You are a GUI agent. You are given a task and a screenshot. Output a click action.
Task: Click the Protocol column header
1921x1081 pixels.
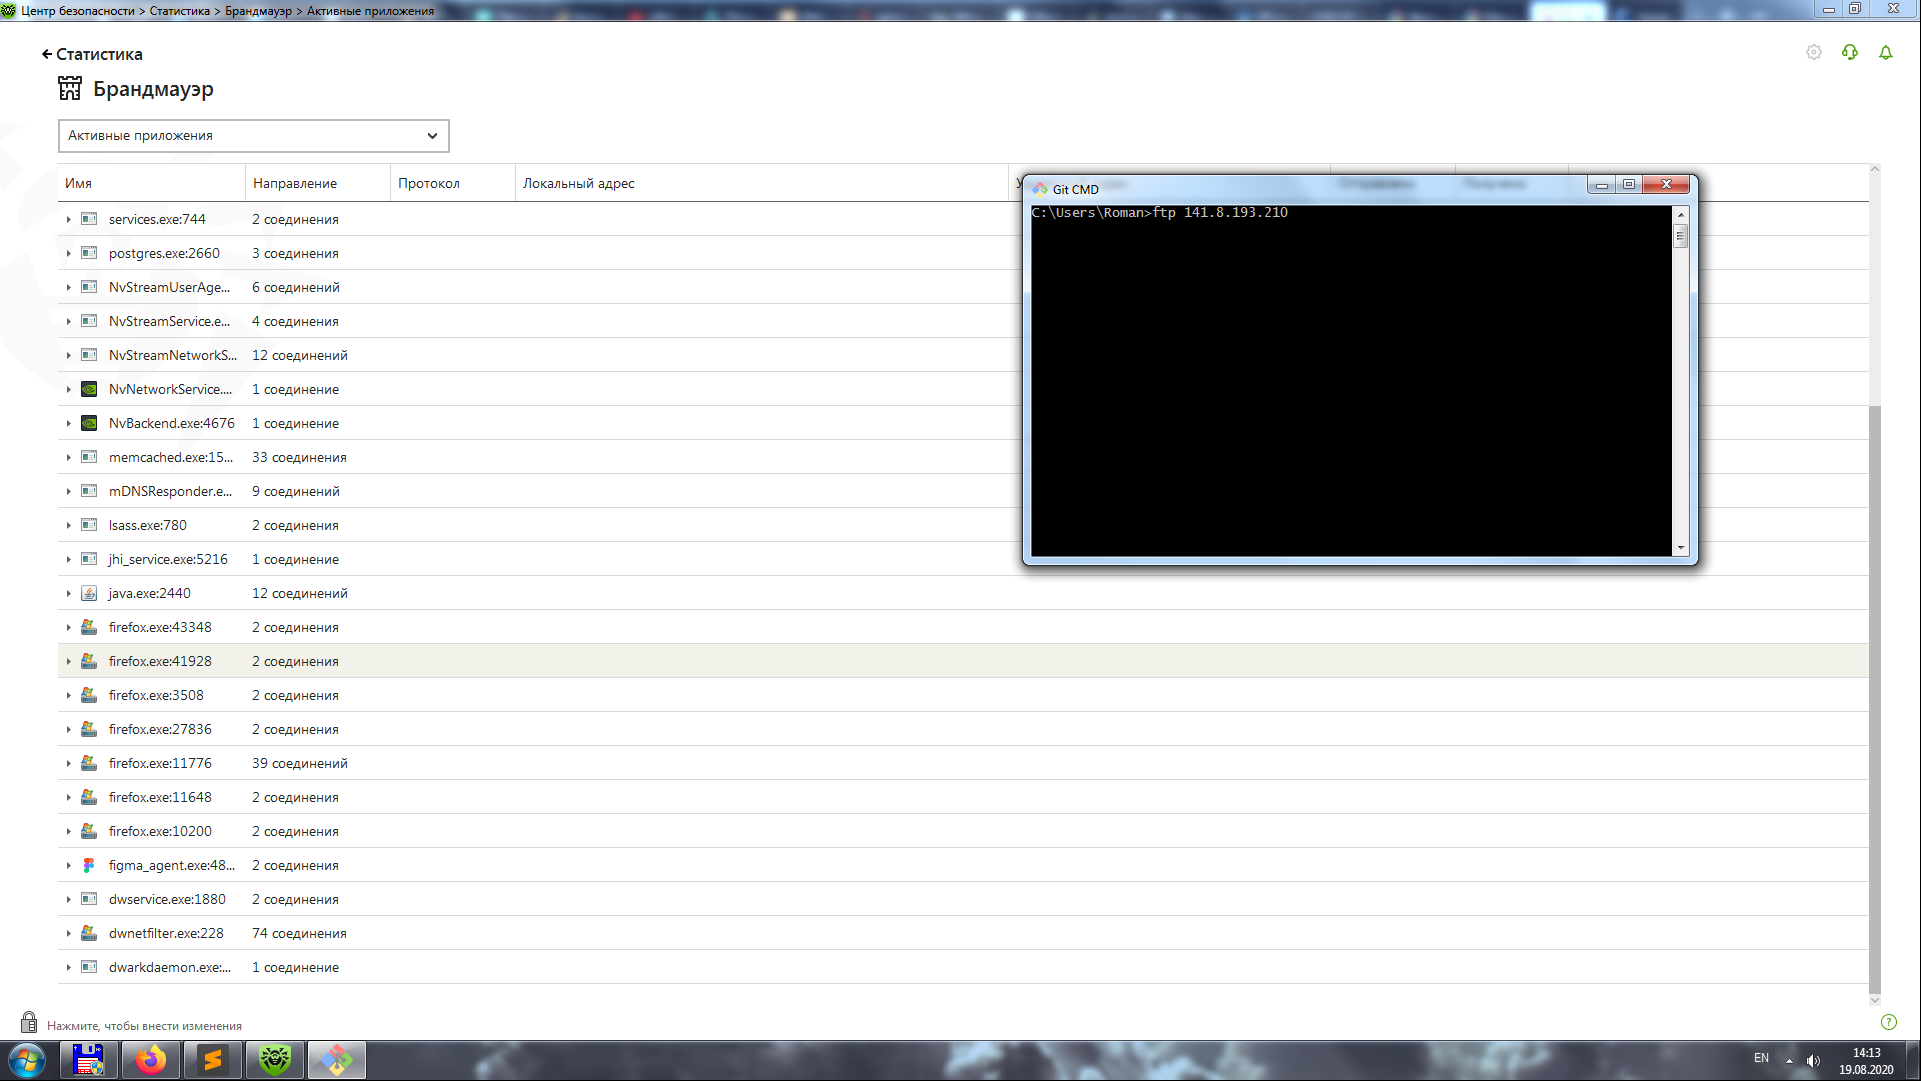[429, 184]
